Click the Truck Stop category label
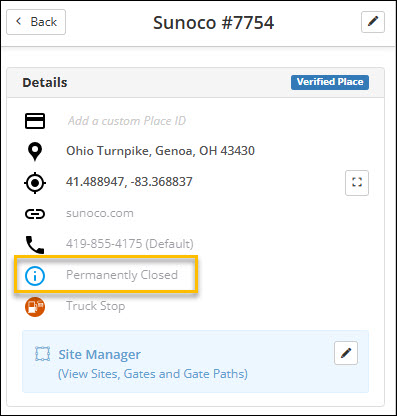The width and height of the screenshot is (397, 416). [96, 306]
